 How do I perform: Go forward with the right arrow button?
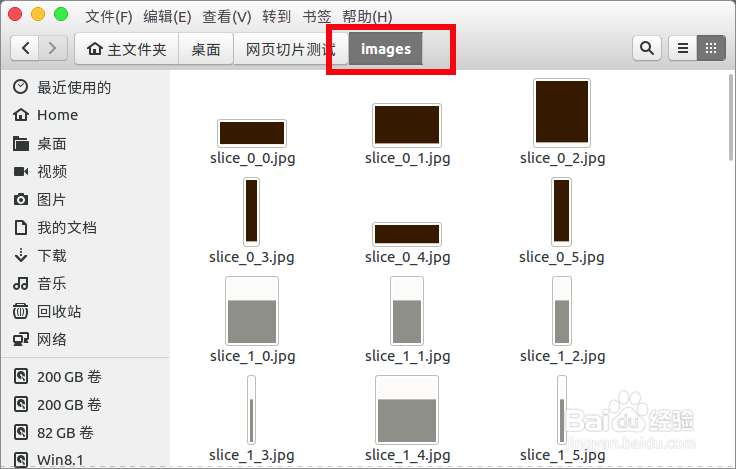[x=53, y=48]
